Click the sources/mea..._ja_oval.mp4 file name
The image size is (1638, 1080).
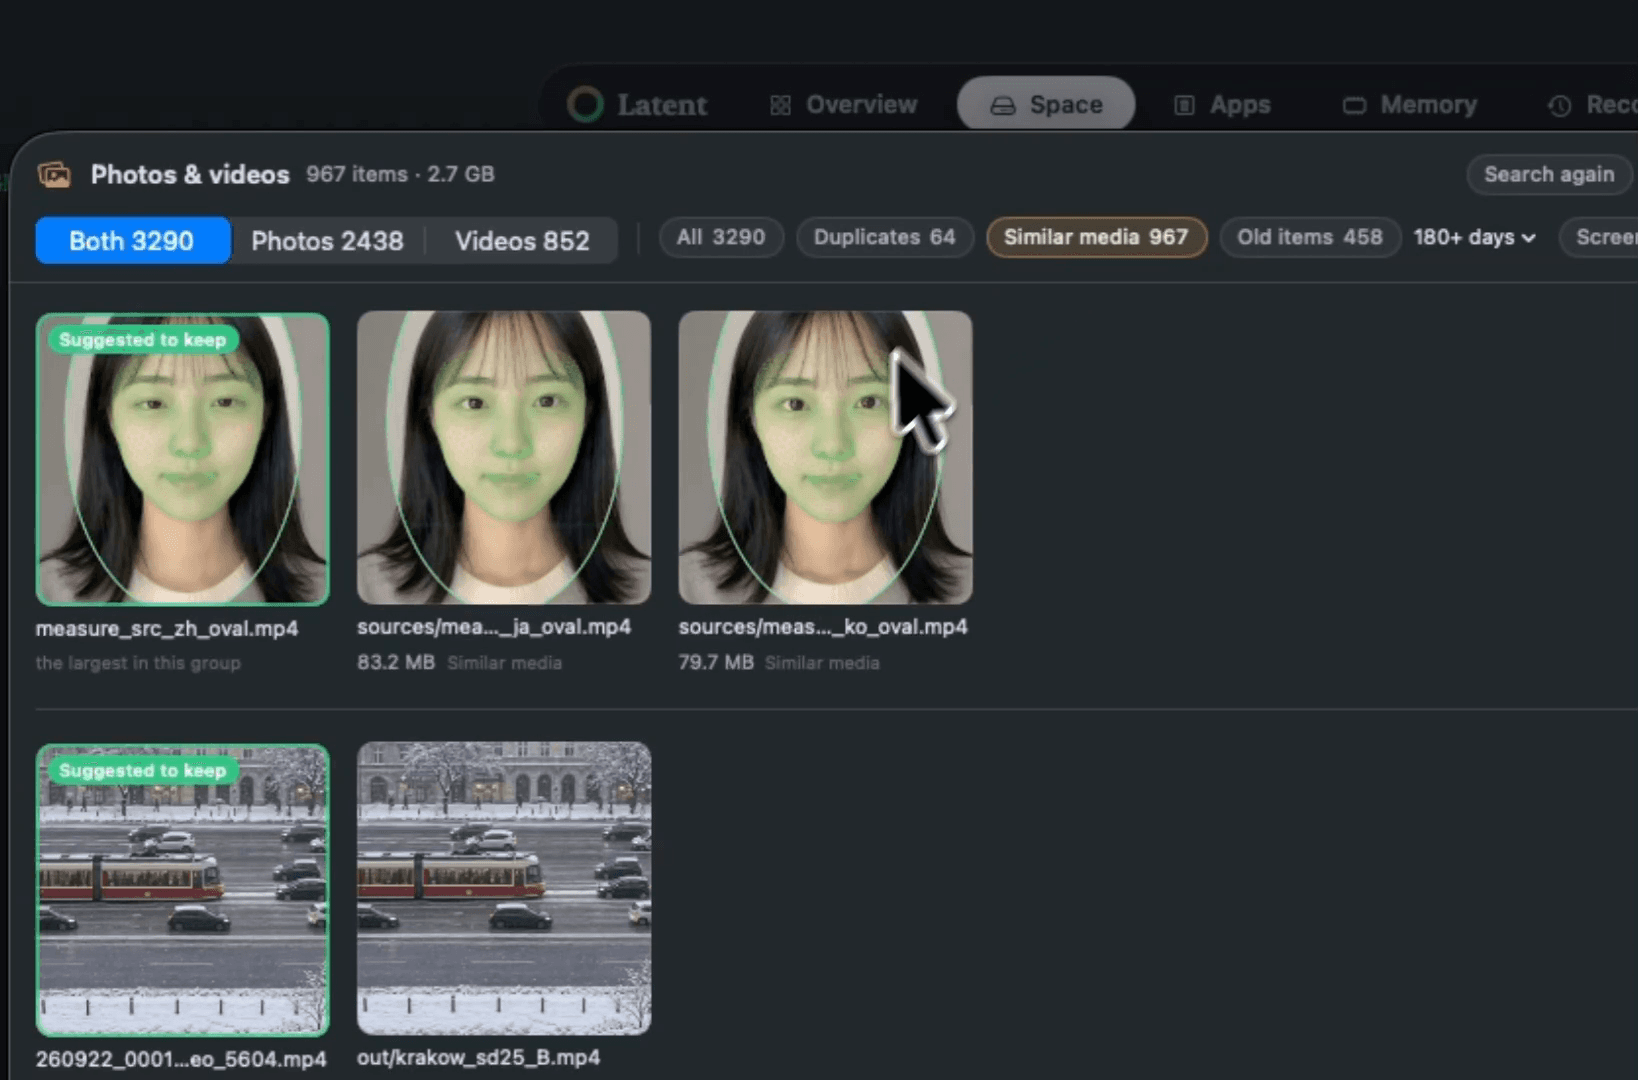point(494,627)
